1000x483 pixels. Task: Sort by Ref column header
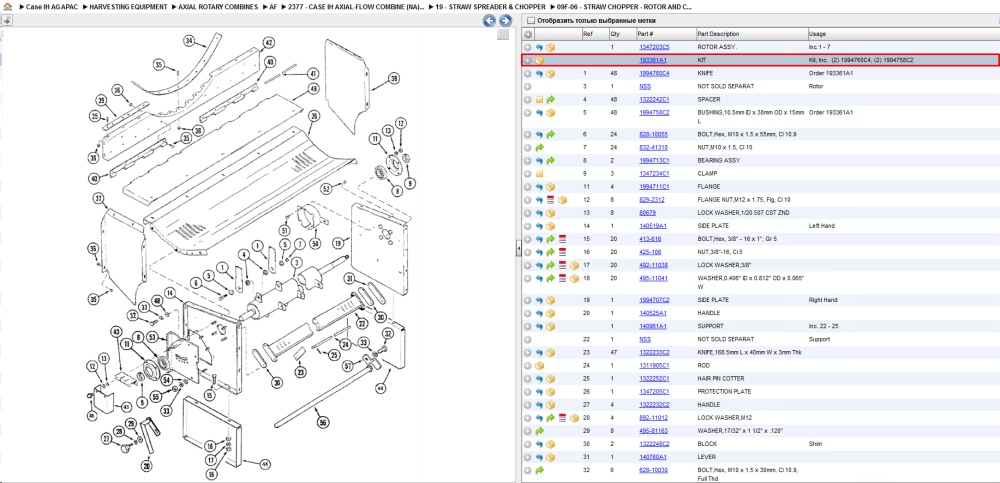[587, 34]
